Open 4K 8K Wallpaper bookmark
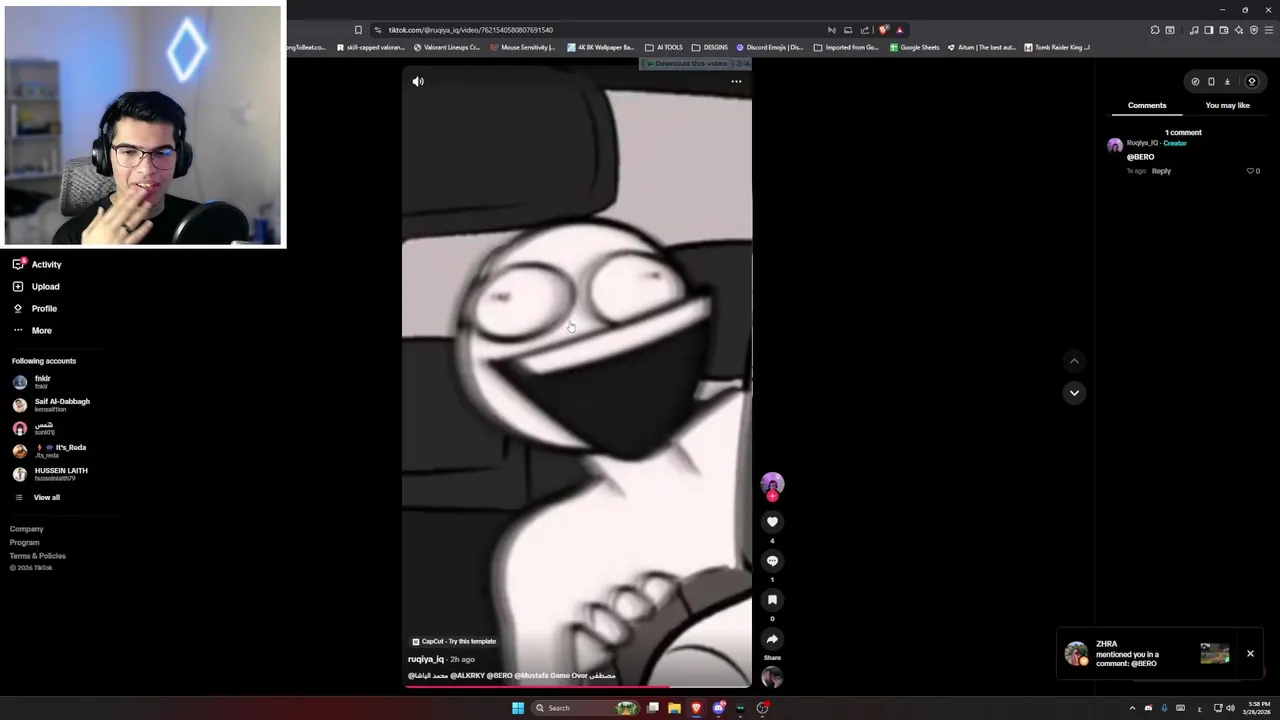The image size is (1280, 720). tap(600, 47)
